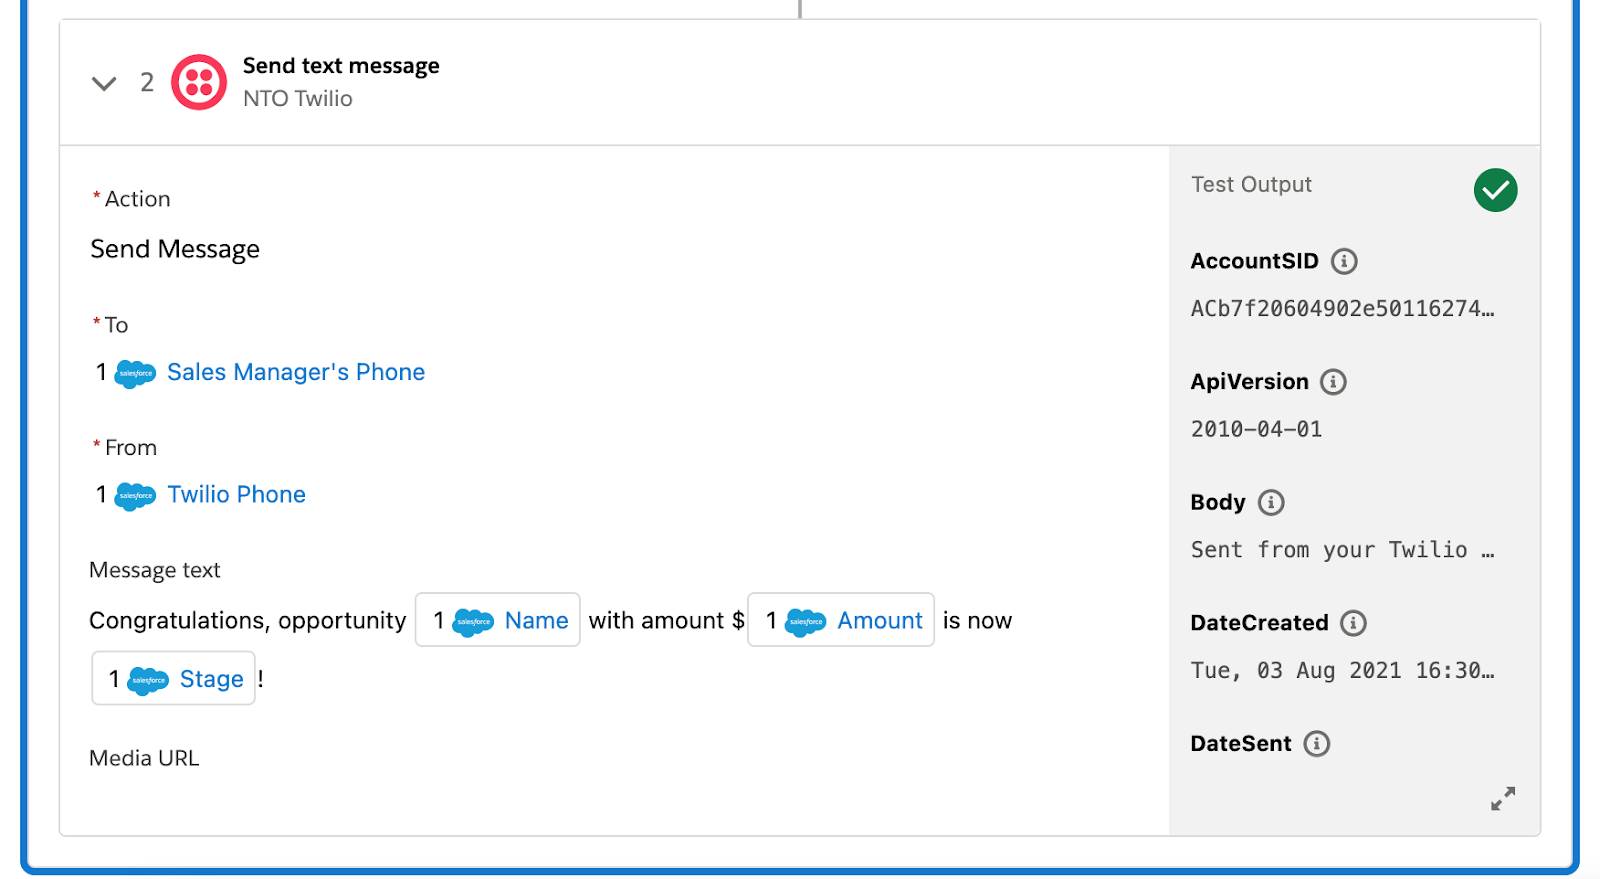Image resolution: width=1600 pixels, height=879 pixels.
Task: Click the DateCreated value Tue, 03 Aug 2021
Action: coord(1342,670)
